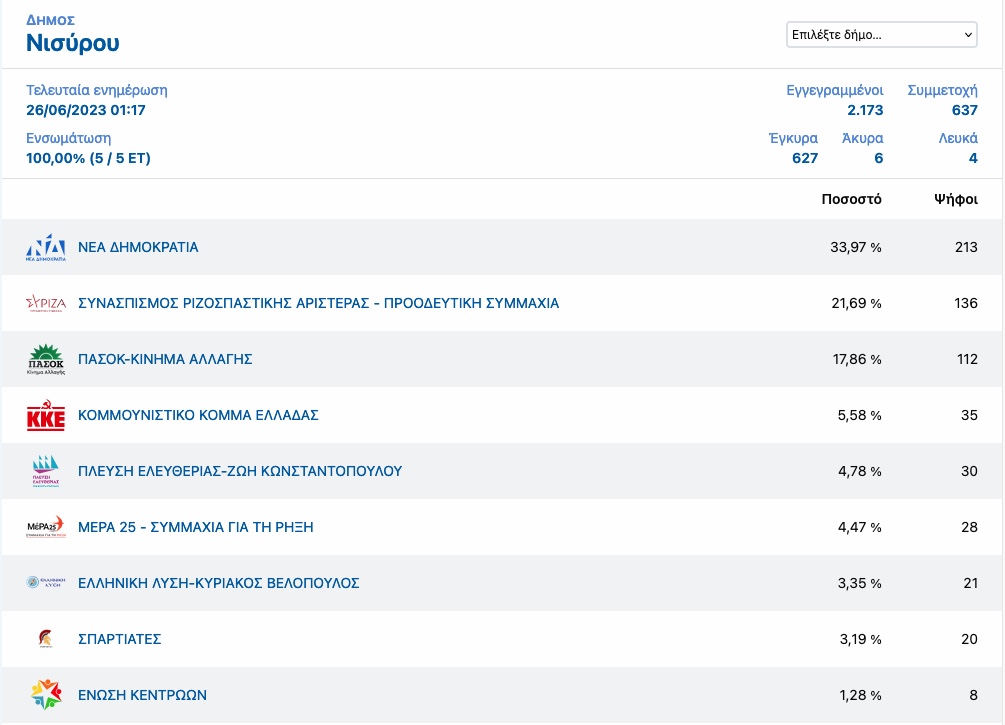Click the 5,58 % percentage
Viewport: 1005px width, 725px height.
(x=860, y=415)
